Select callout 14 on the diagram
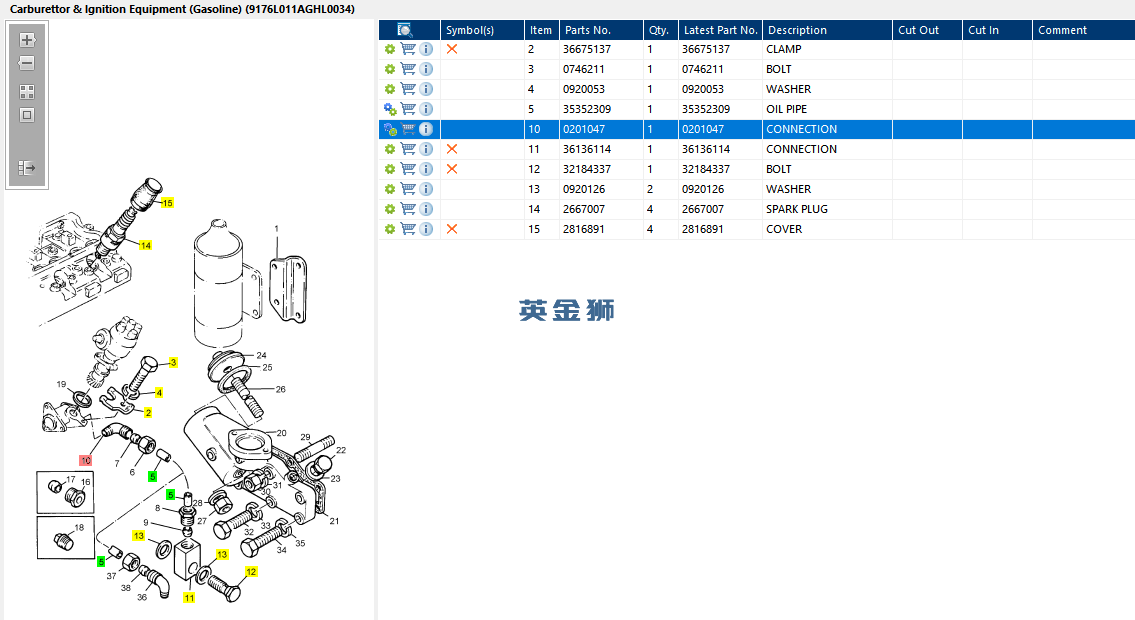 (x=145, y=245)
